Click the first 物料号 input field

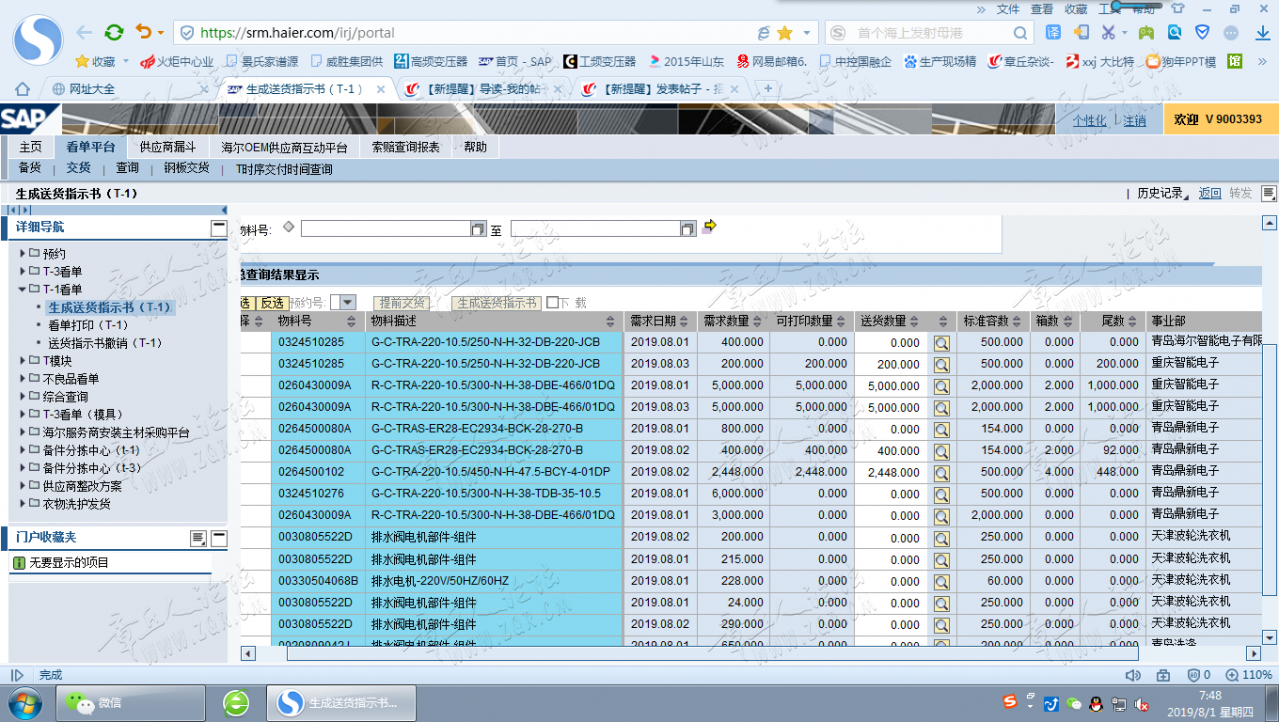[386, 229]
